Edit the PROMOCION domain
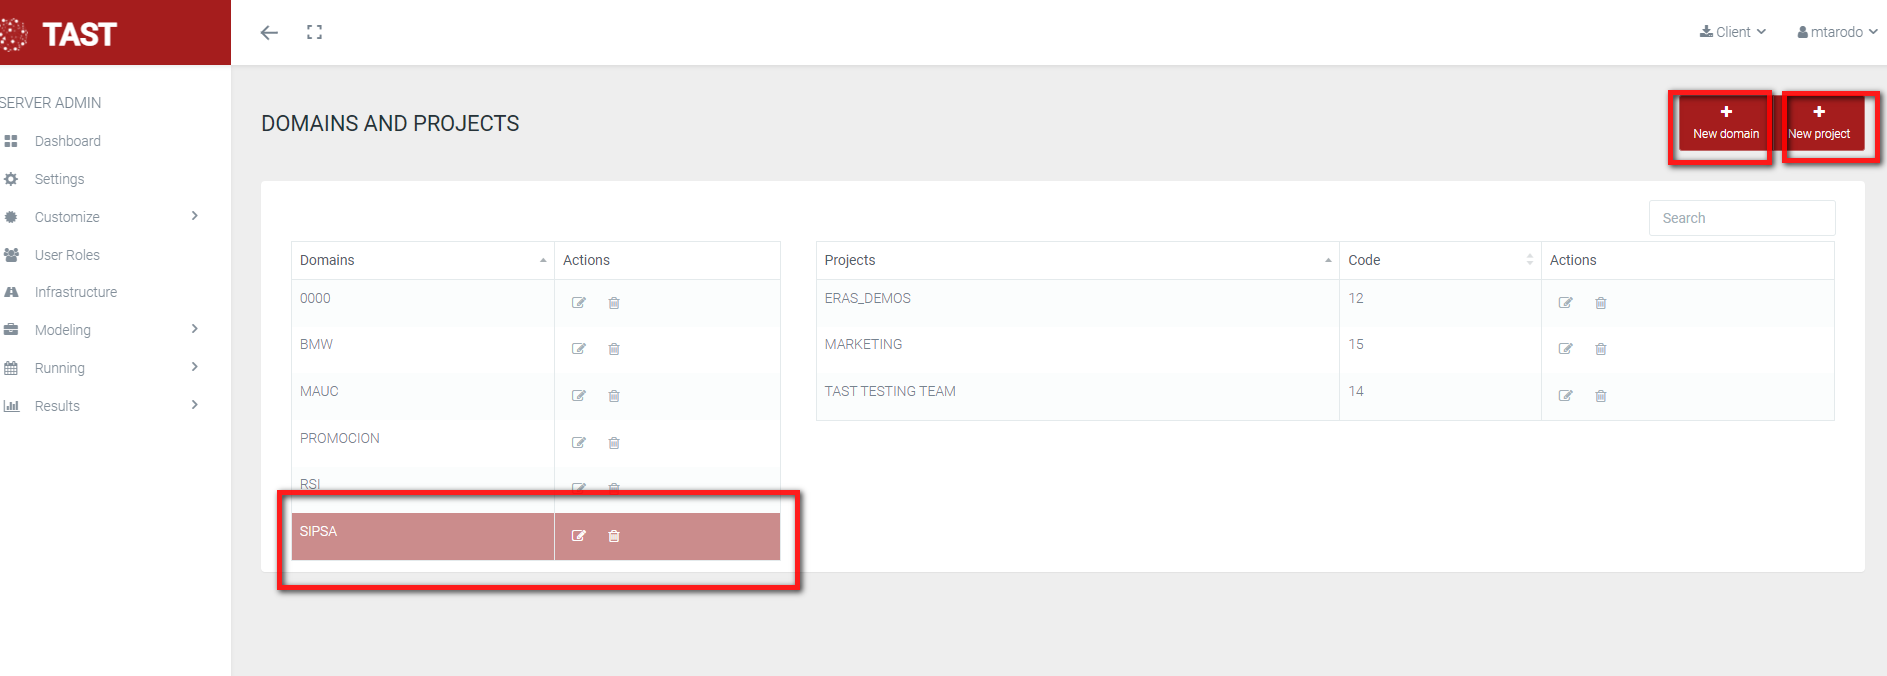 (x=578, y=443)
